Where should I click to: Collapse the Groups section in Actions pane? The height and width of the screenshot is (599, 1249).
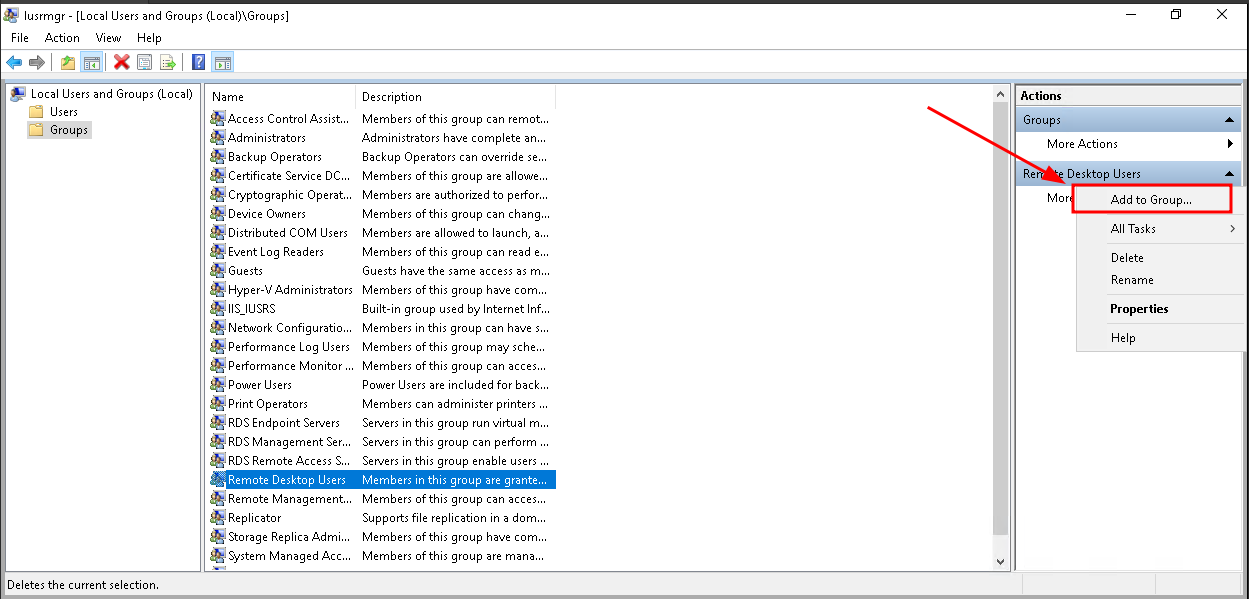tap(1230, 120)
